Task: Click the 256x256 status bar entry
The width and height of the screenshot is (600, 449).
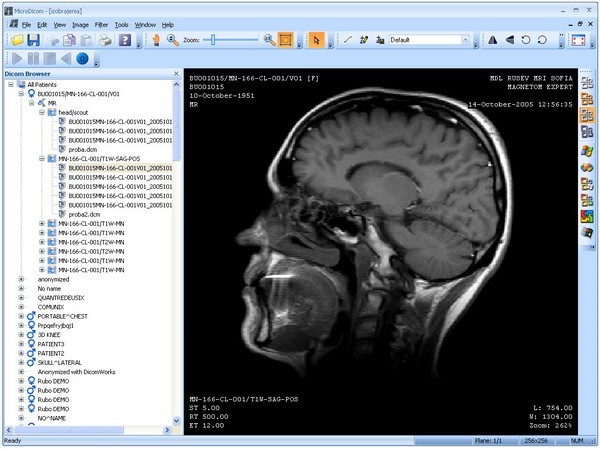Action: [x=536, y=441]
